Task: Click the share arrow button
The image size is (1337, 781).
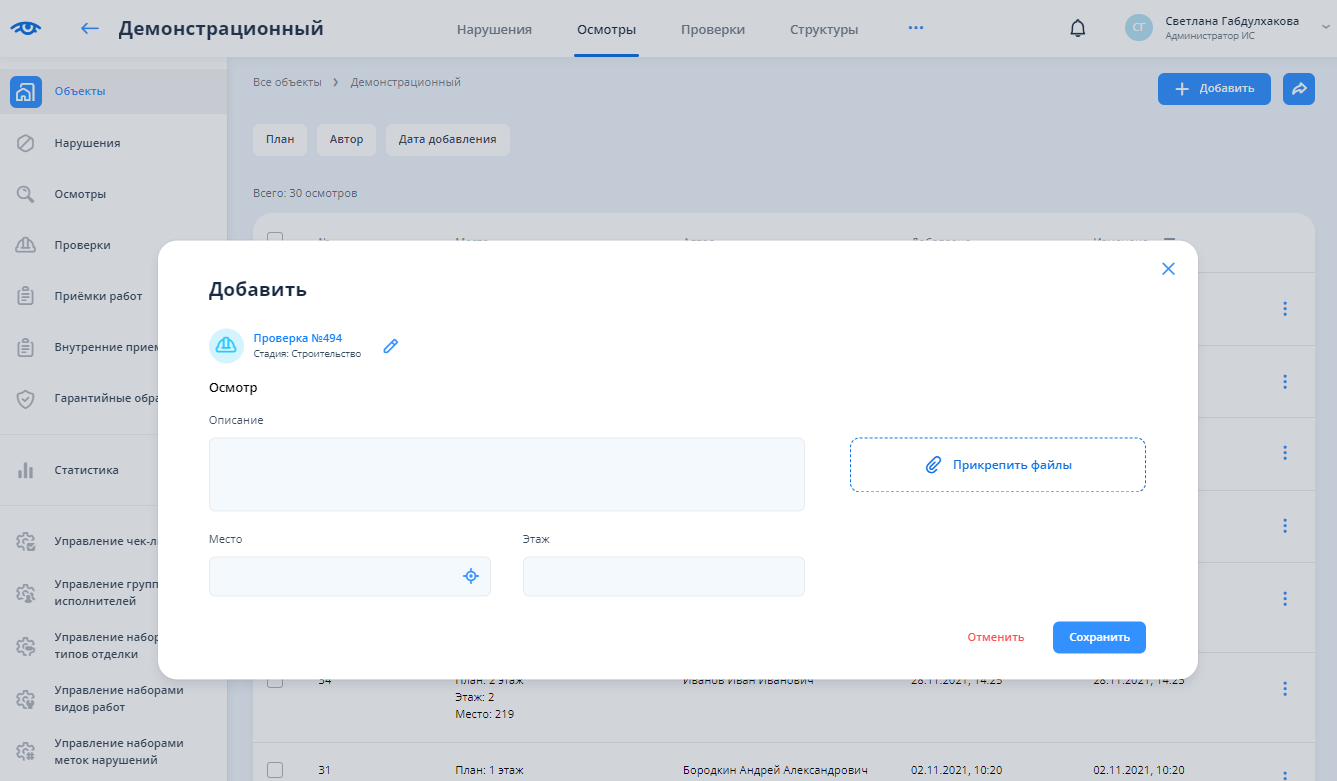Action: pos(1299,89)
